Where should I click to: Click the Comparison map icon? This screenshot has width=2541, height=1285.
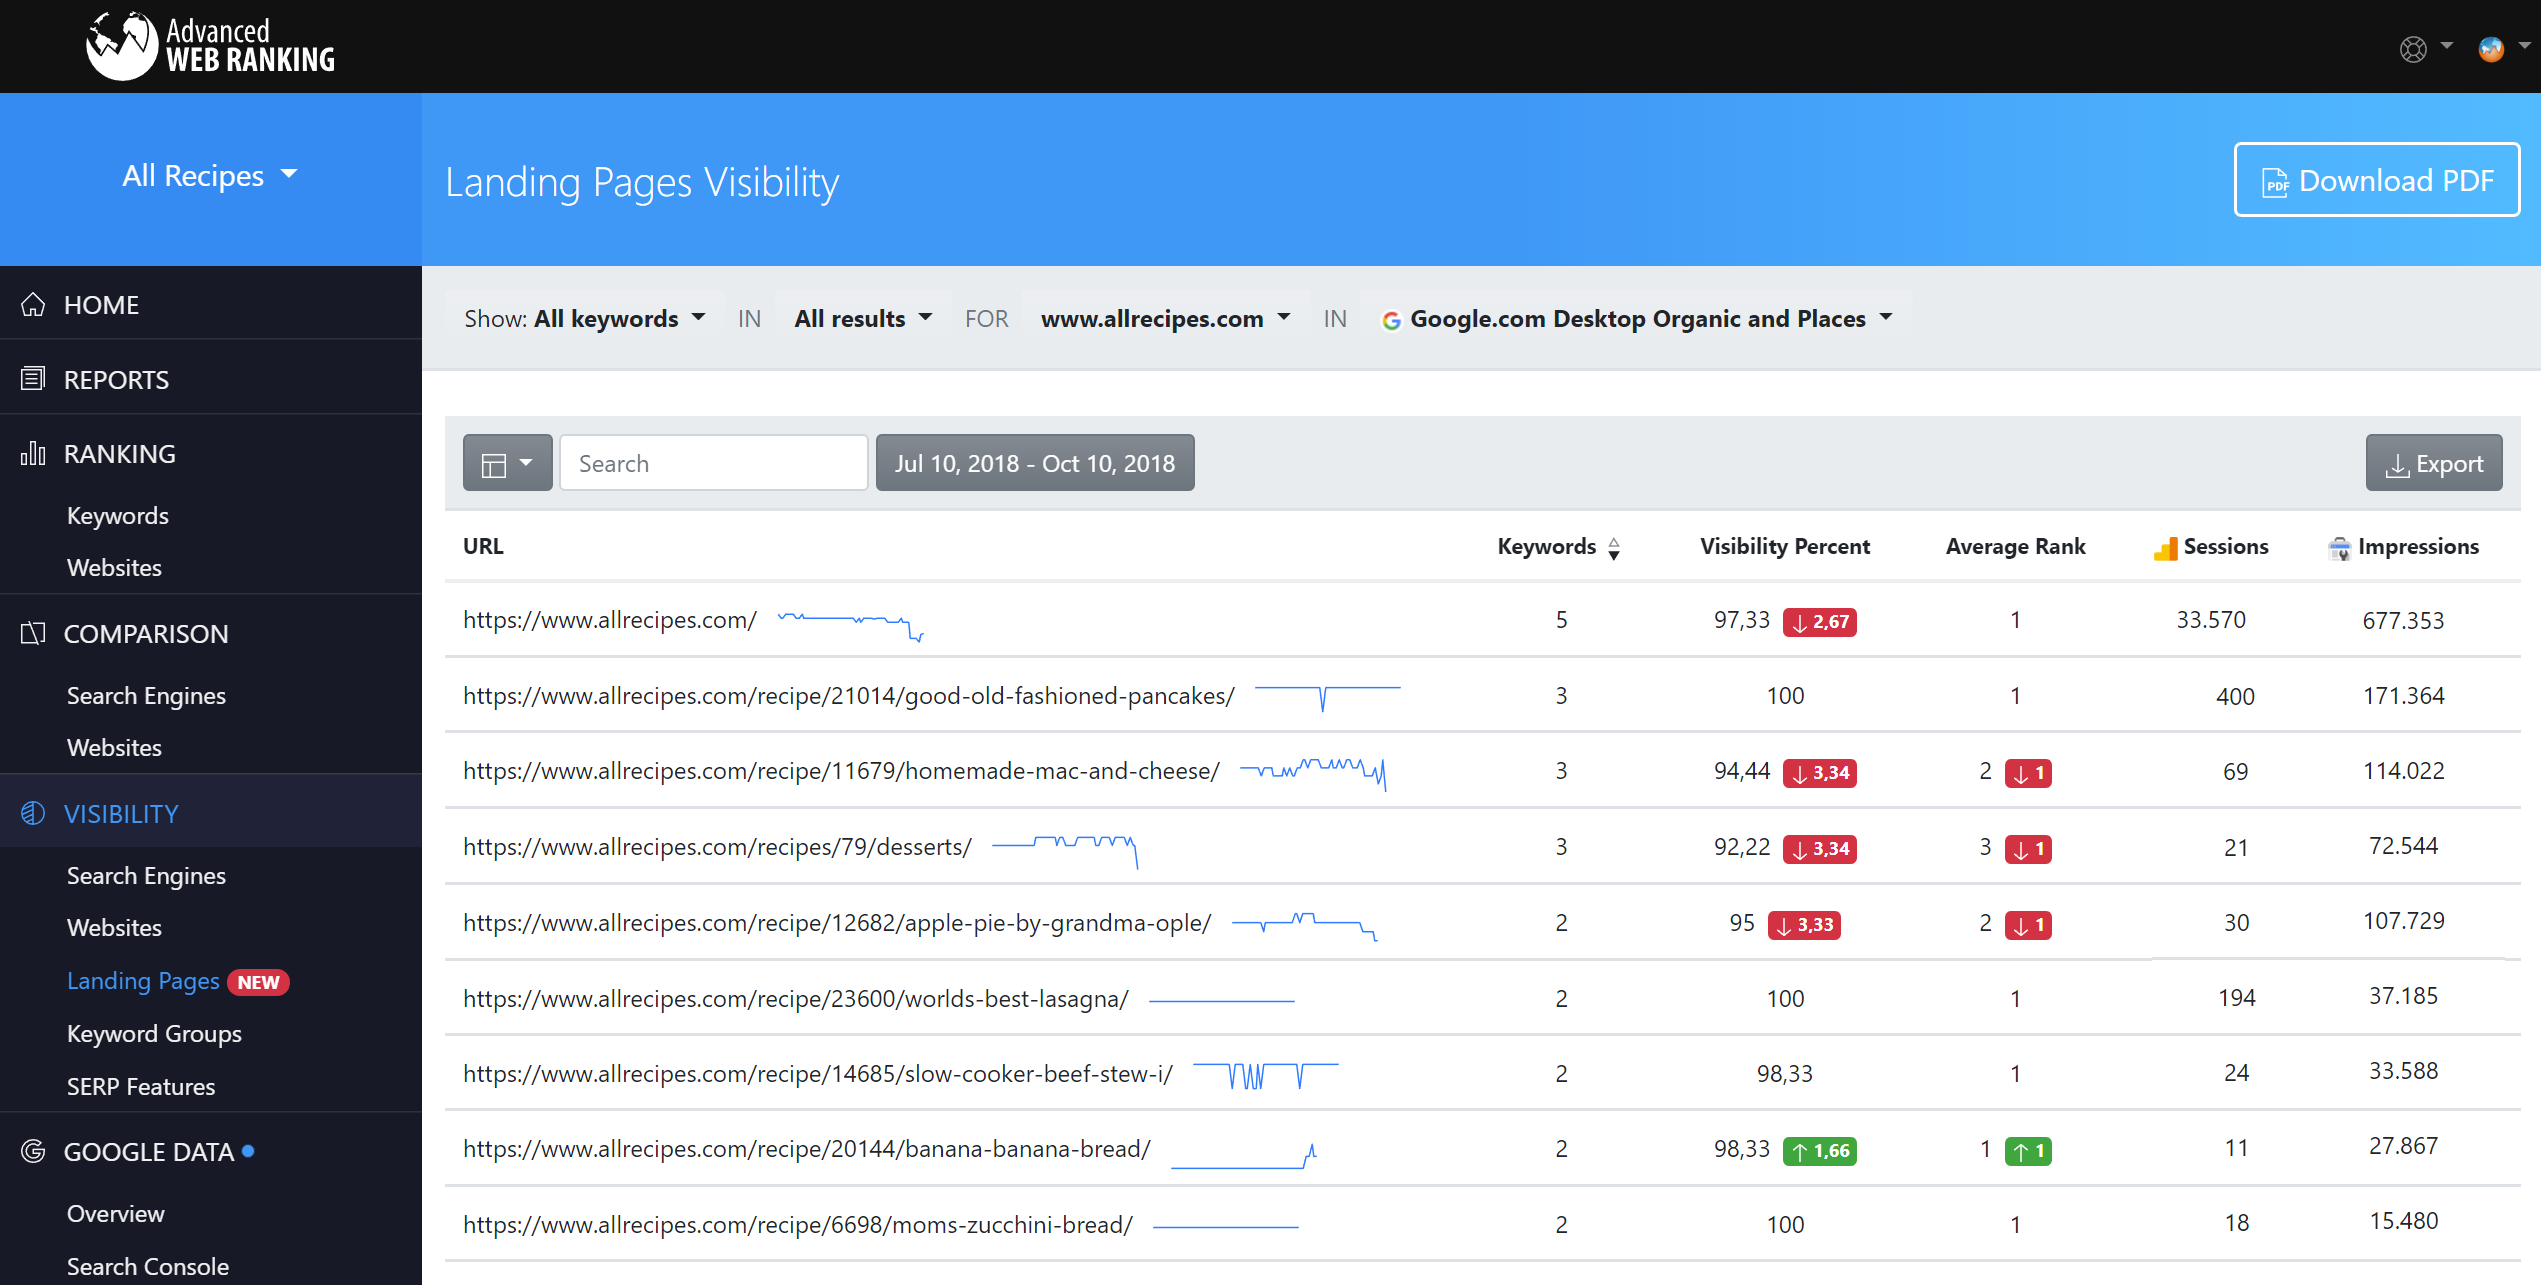[33, 633]
